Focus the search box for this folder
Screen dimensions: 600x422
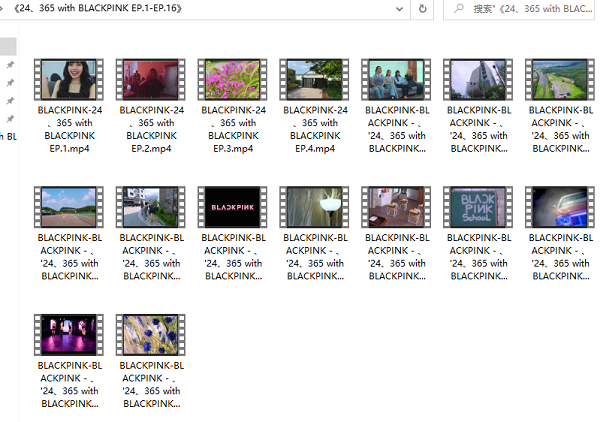(518, 9)
